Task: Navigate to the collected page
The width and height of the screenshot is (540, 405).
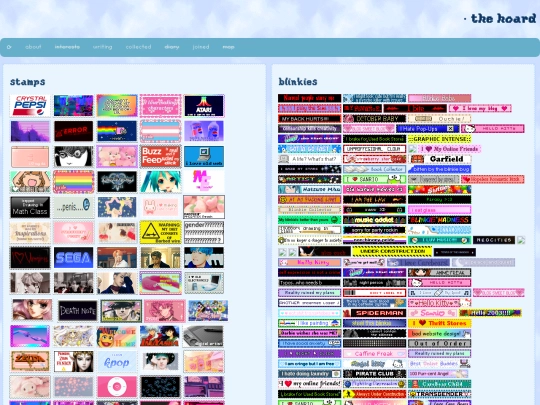Action: (x=138, y=47)
